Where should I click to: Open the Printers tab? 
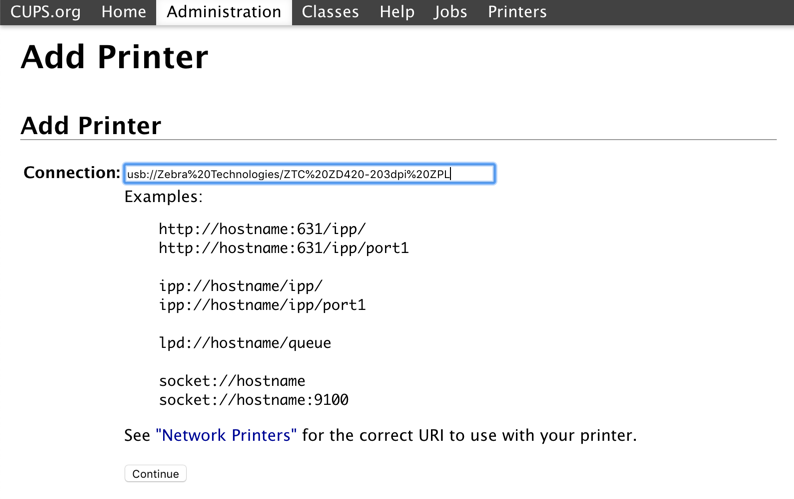[517, 12]
